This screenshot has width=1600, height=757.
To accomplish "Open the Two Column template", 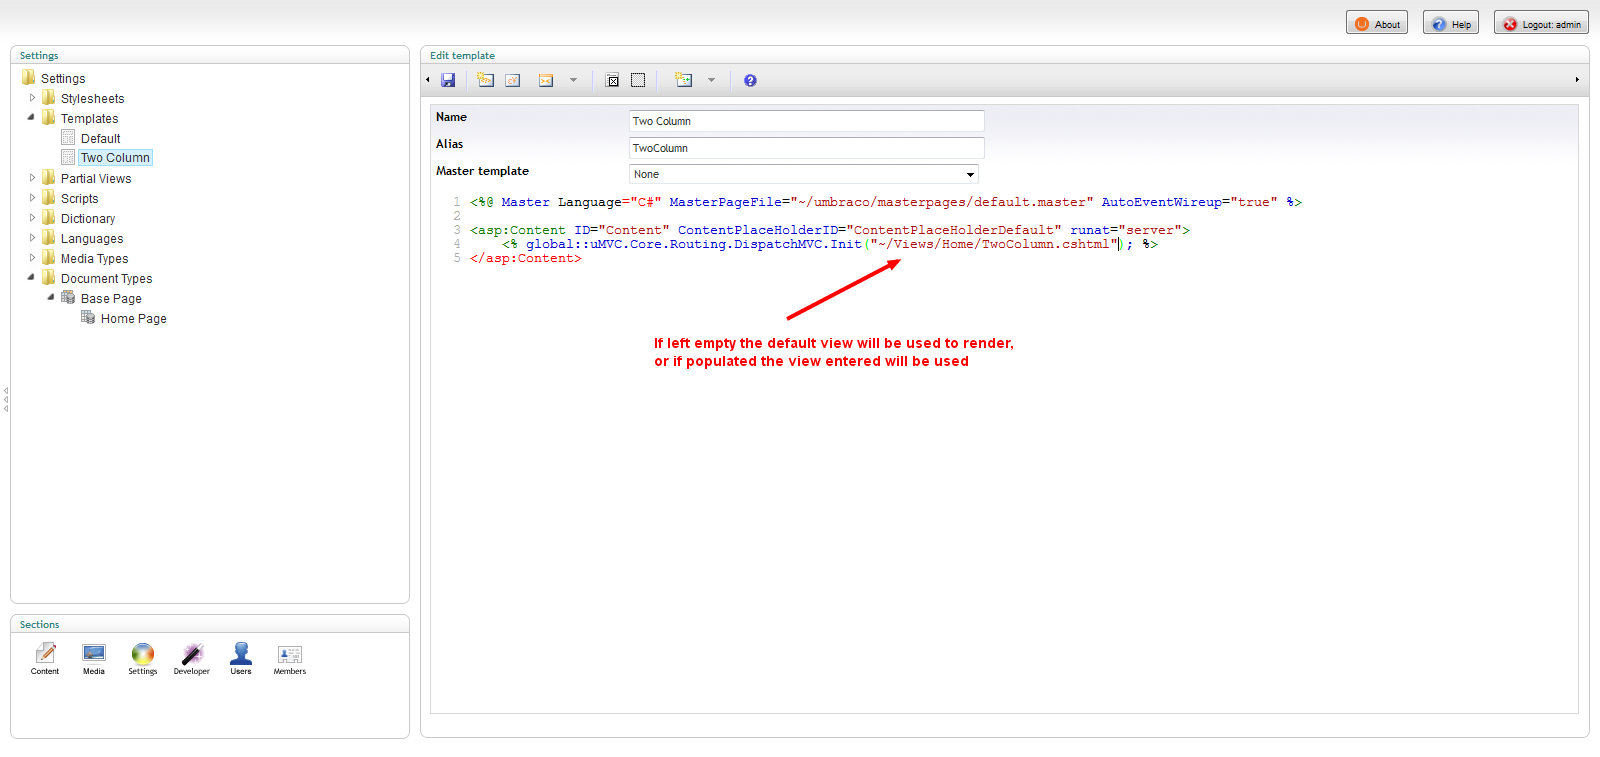I will coord(115,158).
